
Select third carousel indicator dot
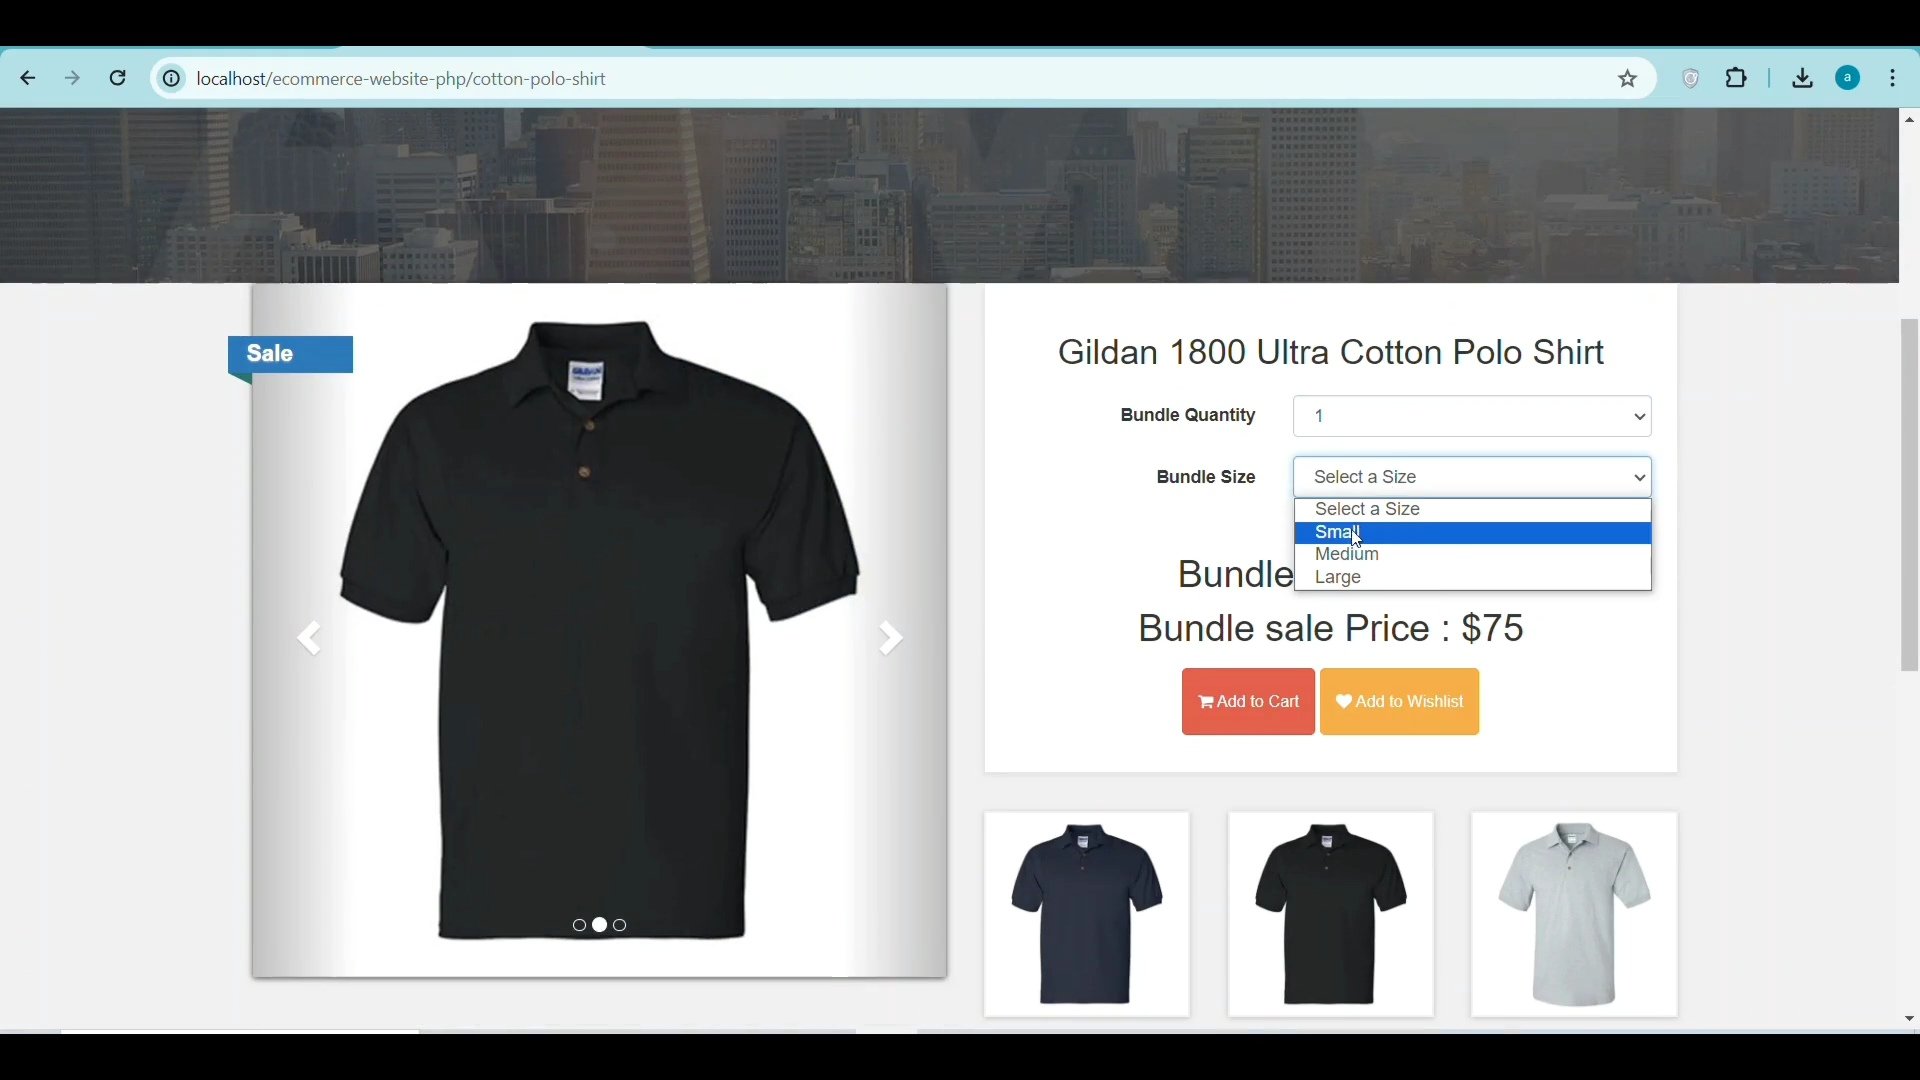pos(621,926)
